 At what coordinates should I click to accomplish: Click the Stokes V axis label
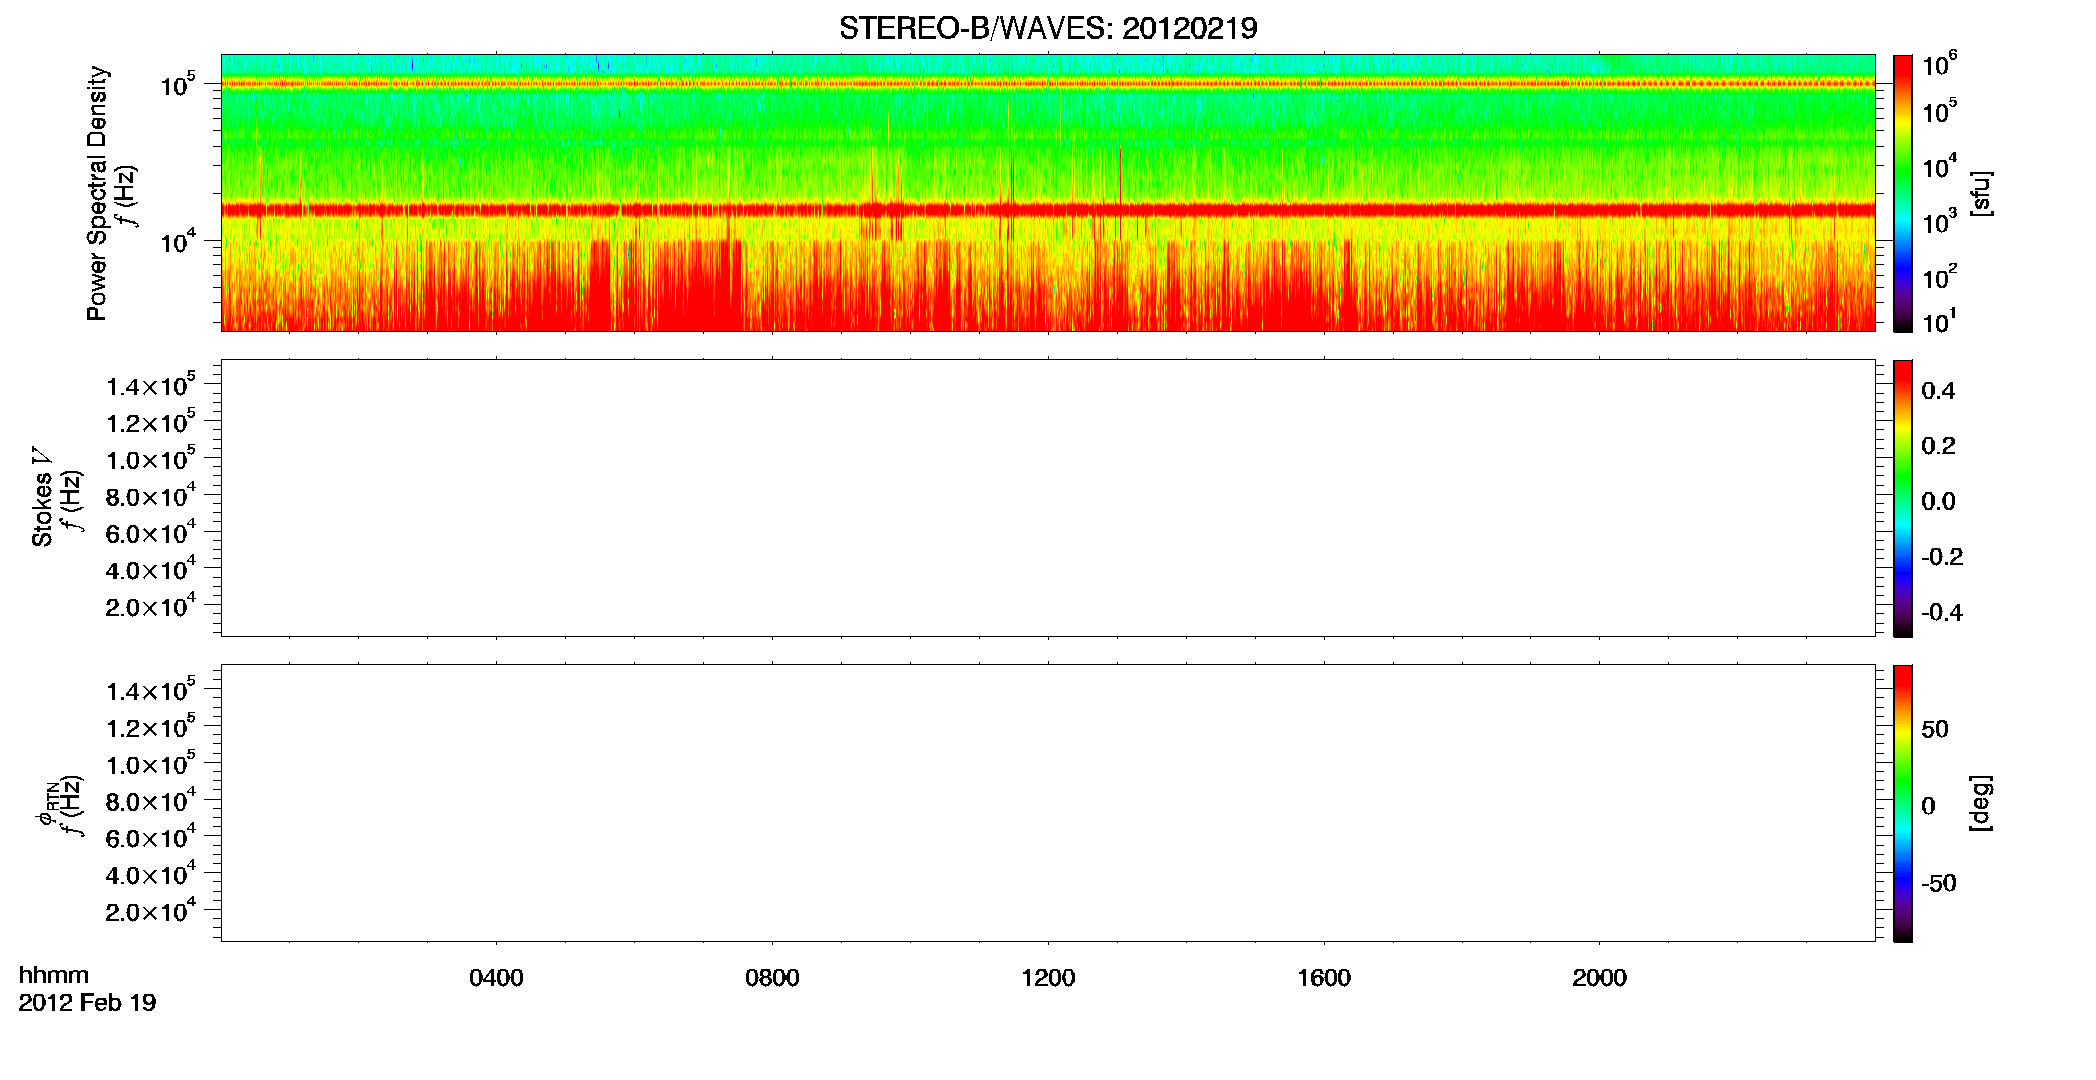point(42,497)
